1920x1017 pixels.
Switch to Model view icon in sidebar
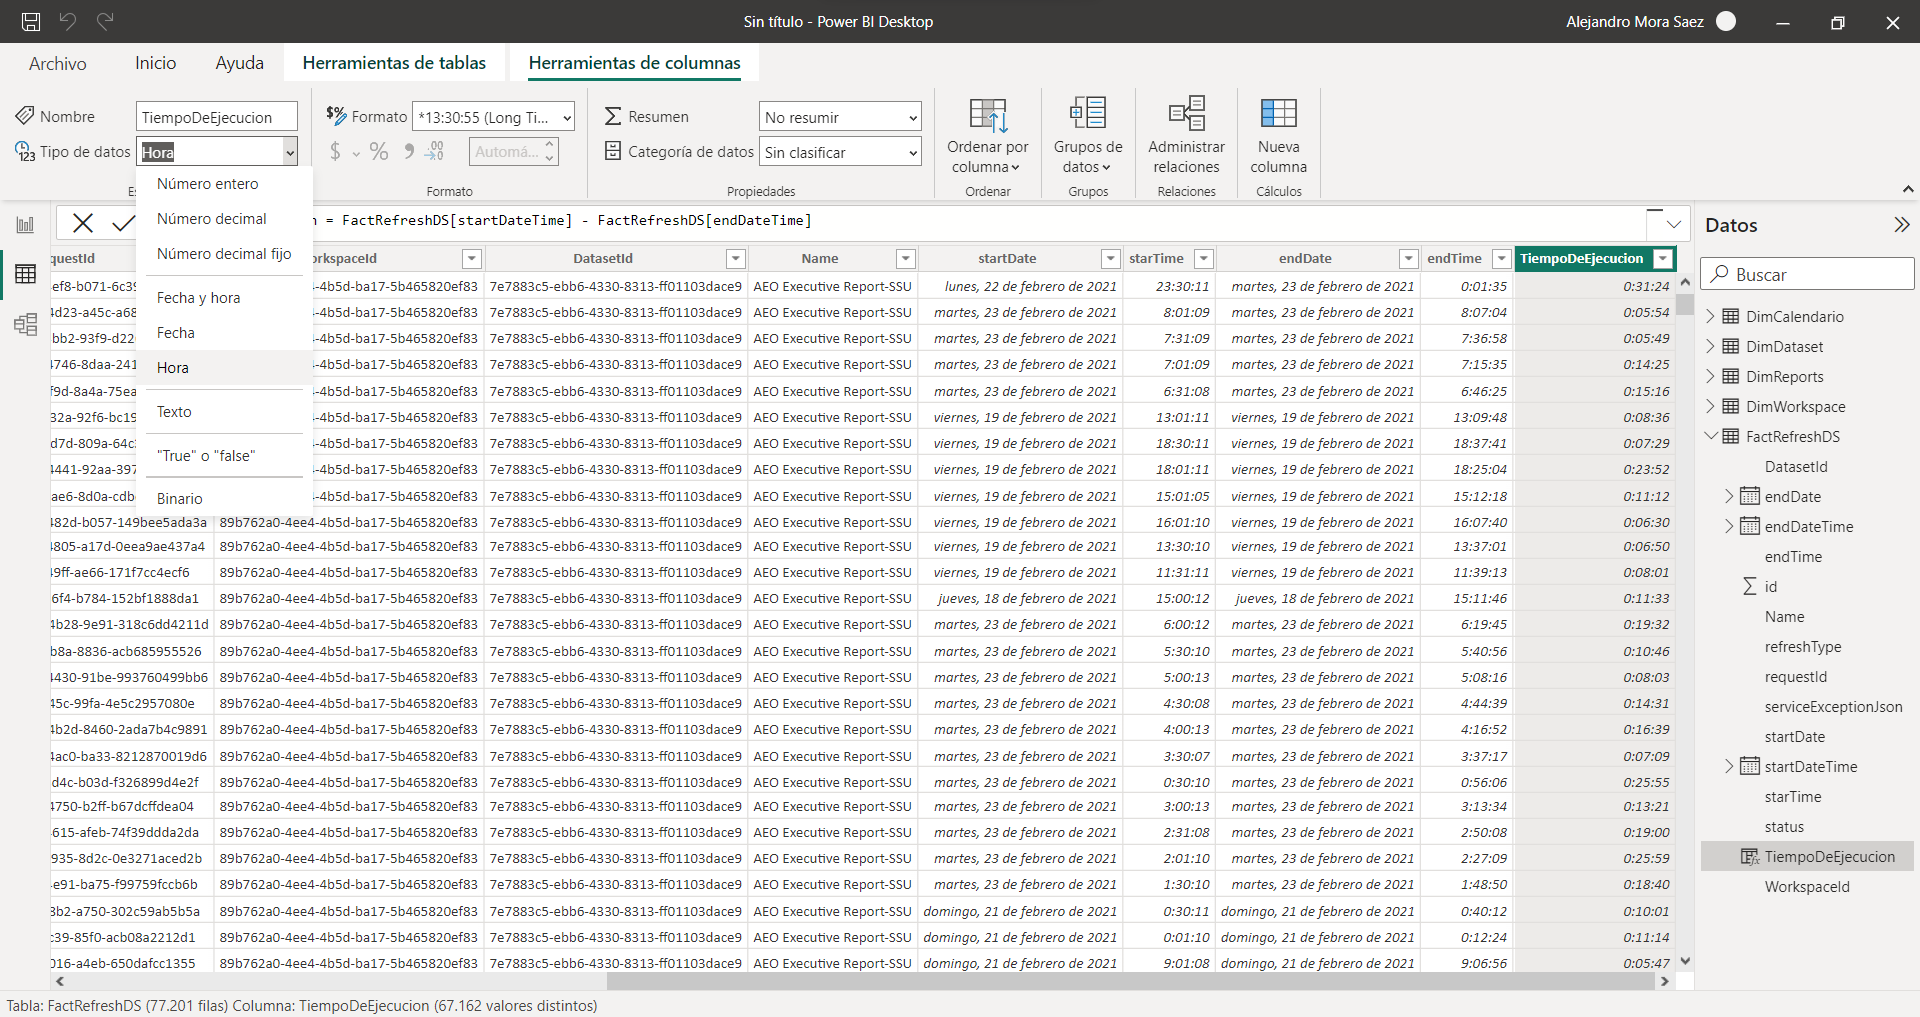(25, 324)
